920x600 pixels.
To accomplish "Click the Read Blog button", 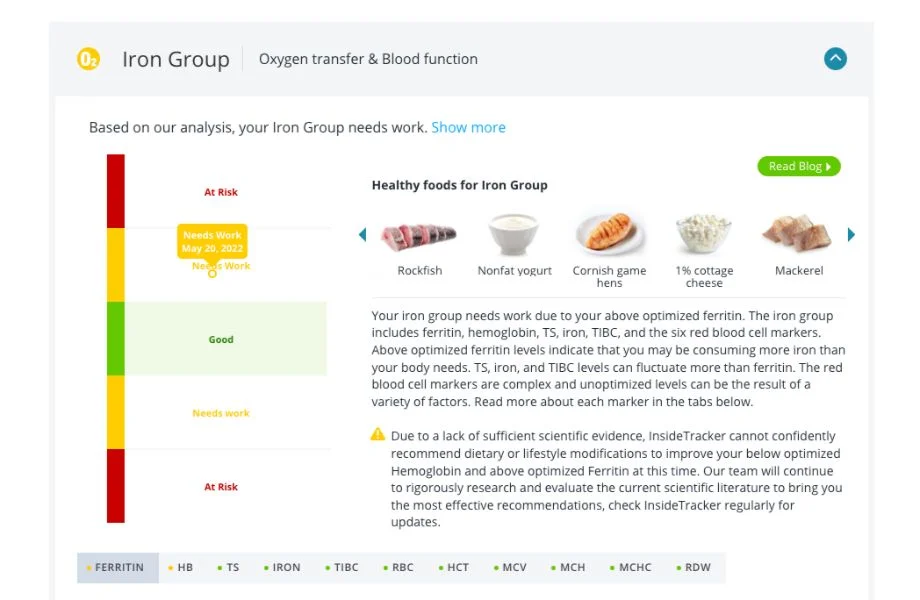I will (798, 166).
